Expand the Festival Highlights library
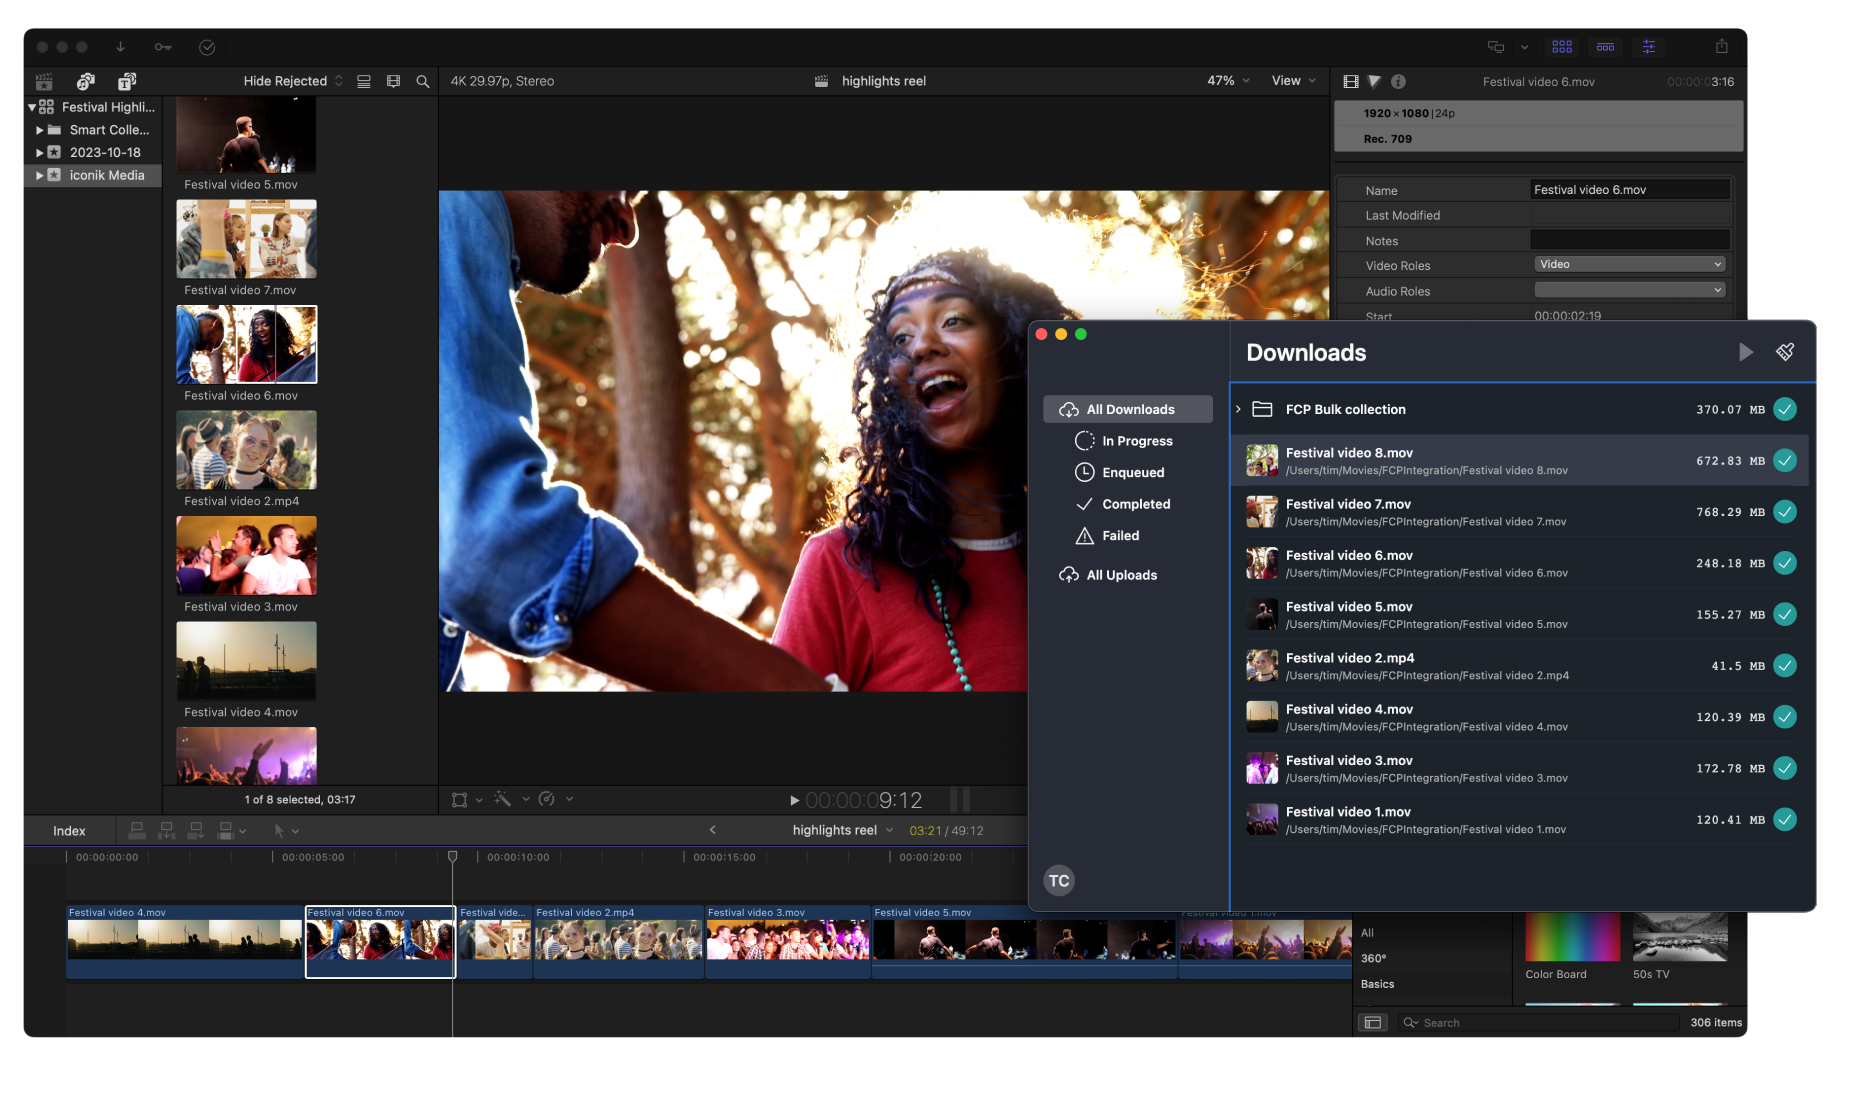This screenshot has width=1859, height=1107. [x=32, y=107]
